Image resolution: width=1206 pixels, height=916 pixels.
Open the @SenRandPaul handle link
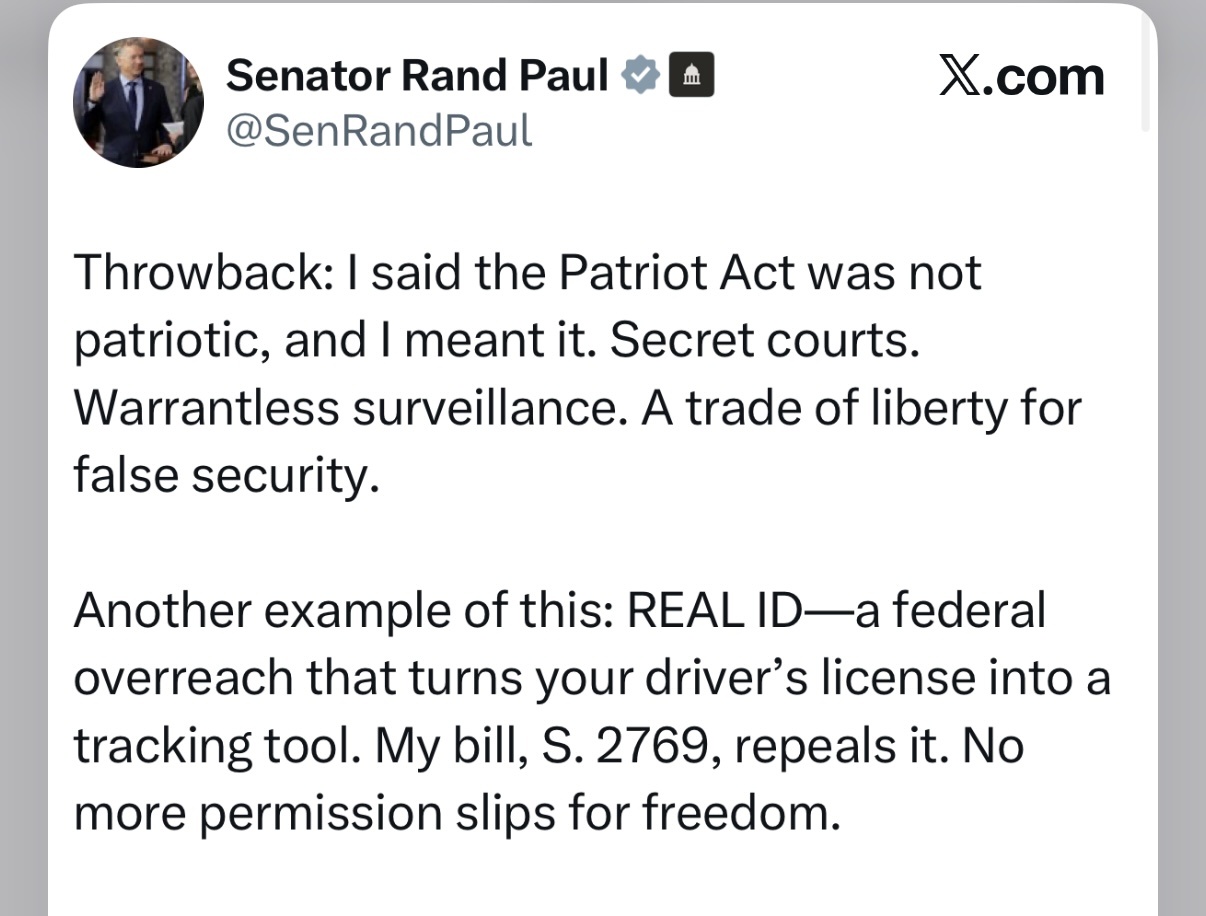click(x=379, y=130)
